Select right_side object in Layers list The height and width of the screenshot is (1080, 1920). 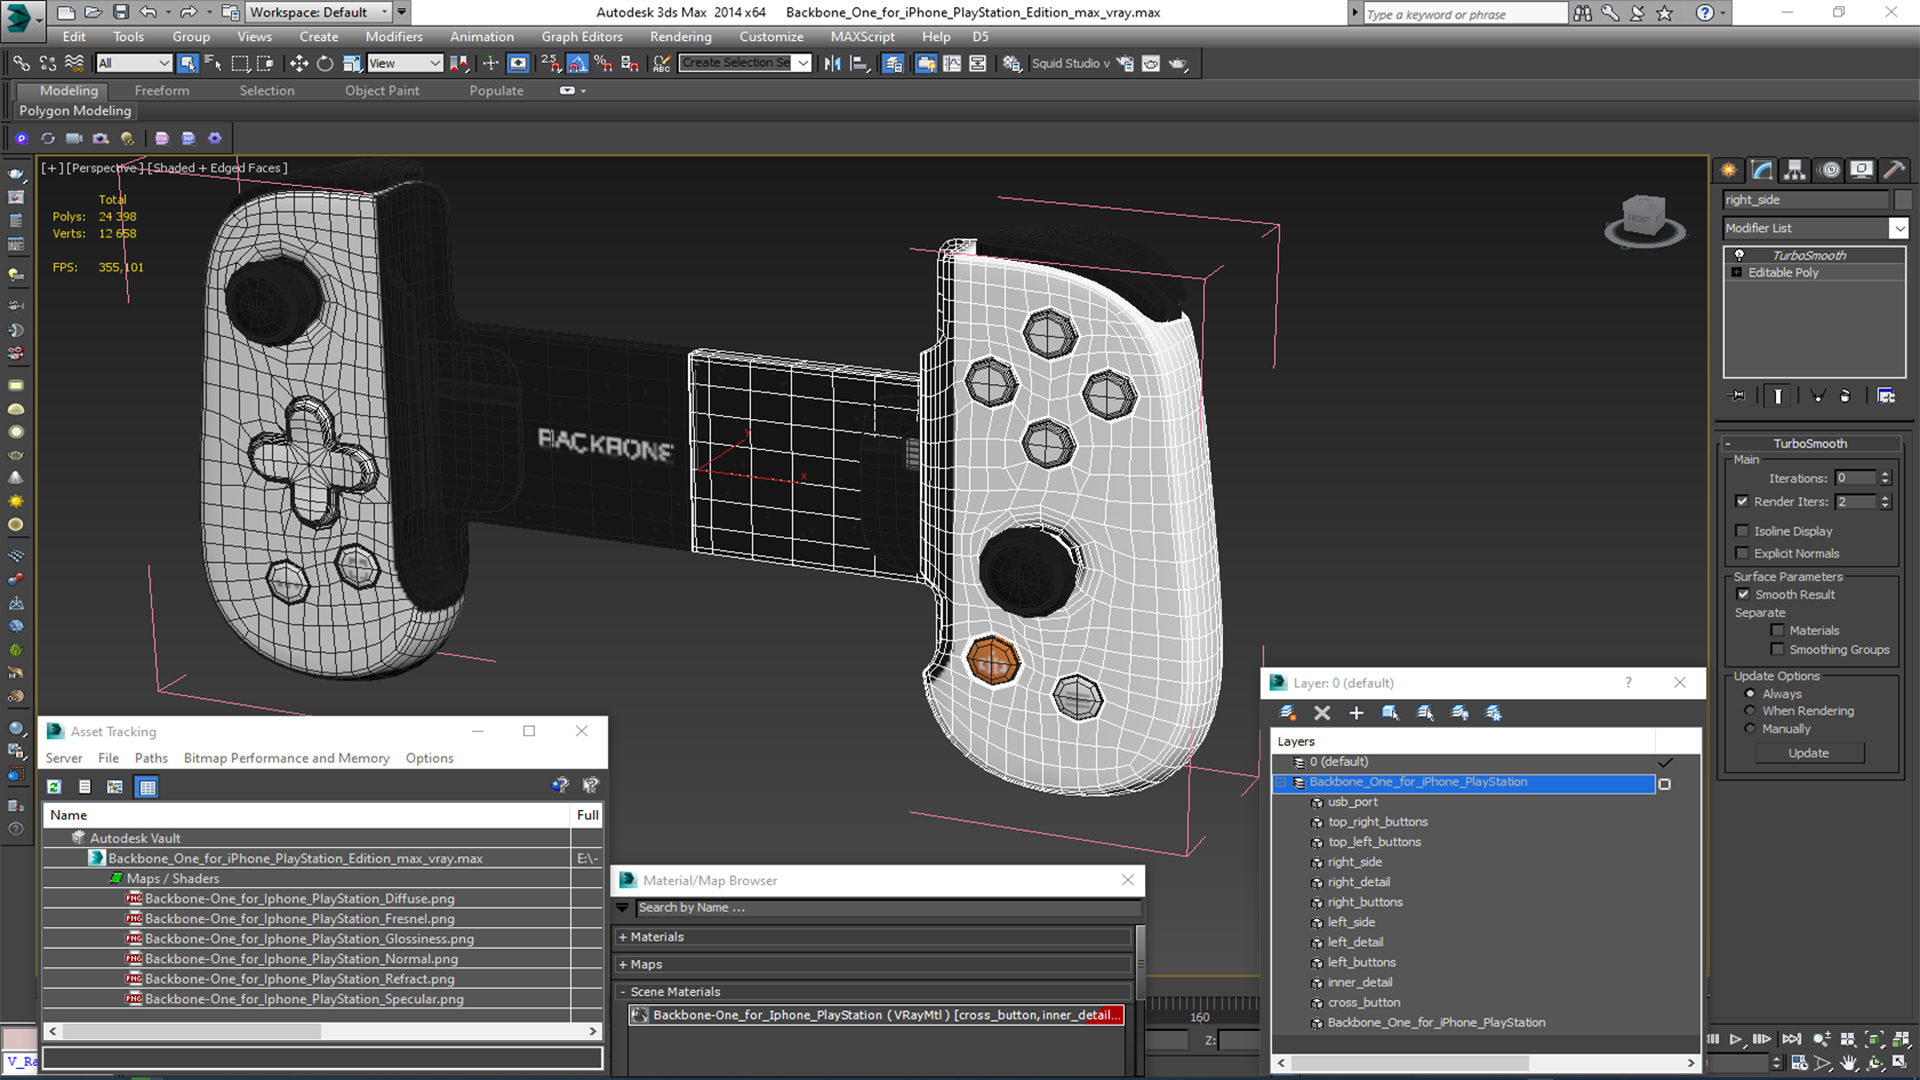pyautogui.click(x=1354, y=862)
